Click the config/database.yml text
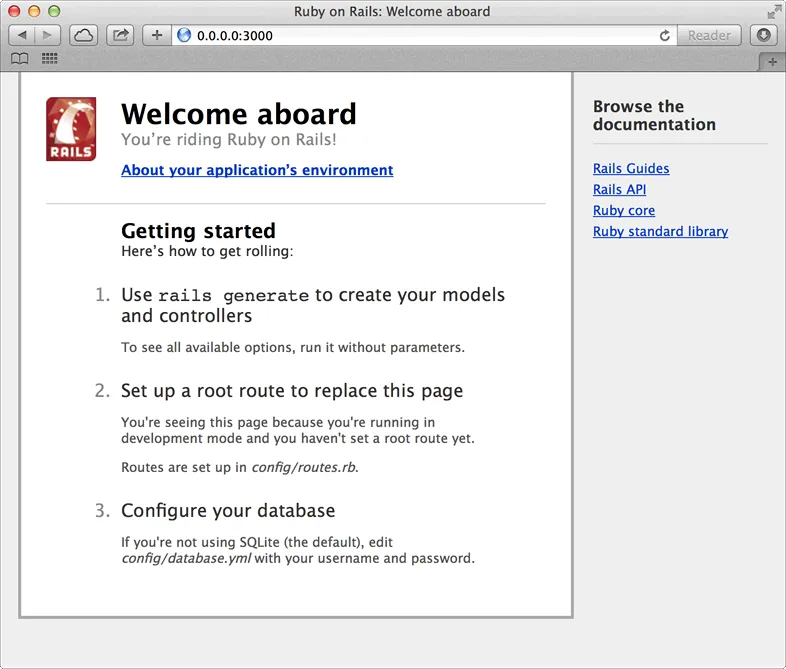This screenshot has width=786, height=669. 186,558
